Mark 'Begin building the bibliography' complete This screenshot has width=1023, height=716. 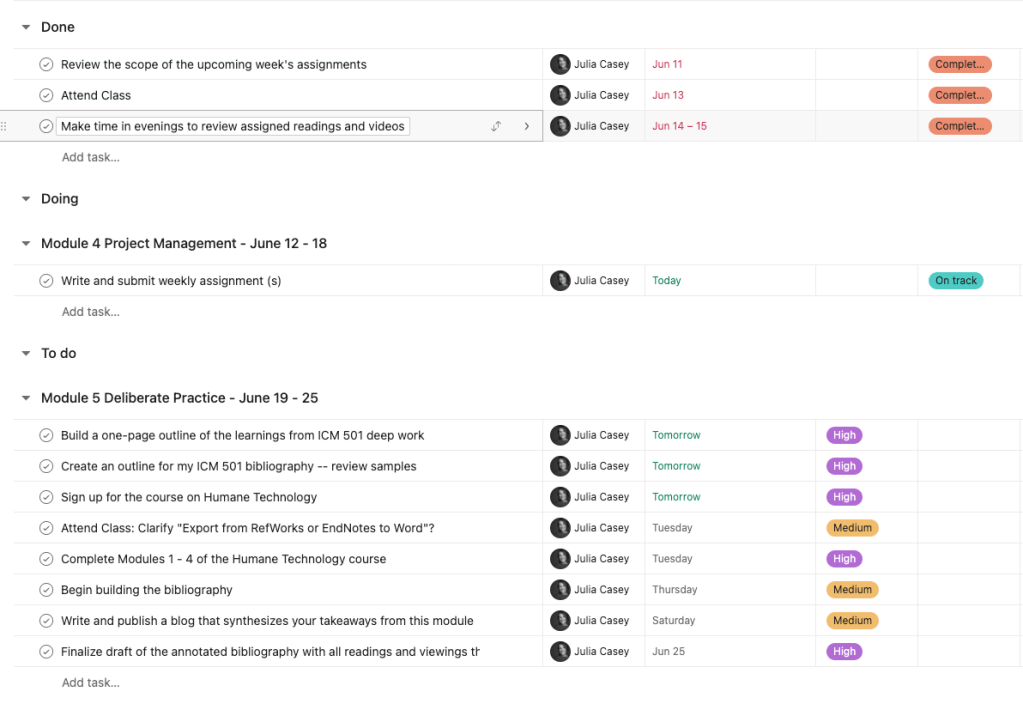point(46,590)
